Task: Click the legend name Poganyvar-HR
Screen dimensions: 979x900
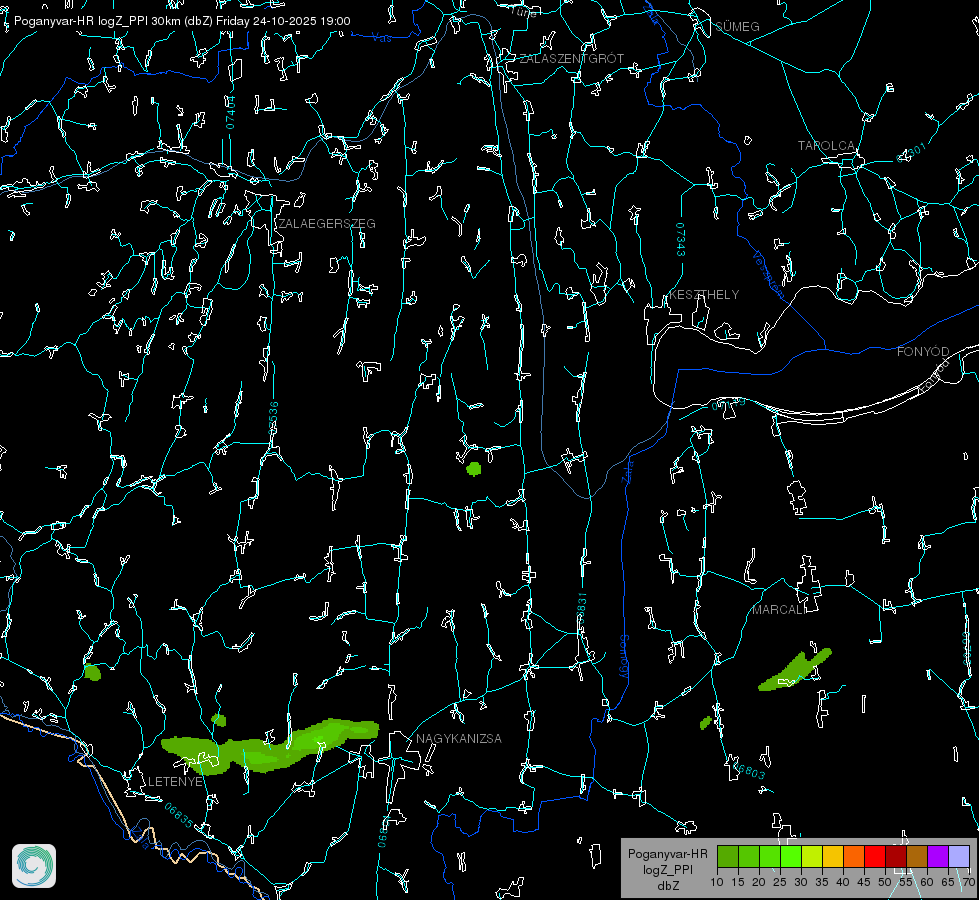Action: point(667,854)
